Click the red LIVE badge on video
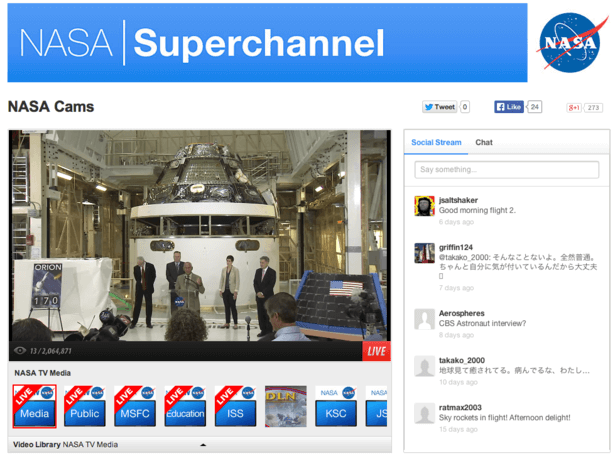Screen dimensions: 615x463 click(376, 351)
